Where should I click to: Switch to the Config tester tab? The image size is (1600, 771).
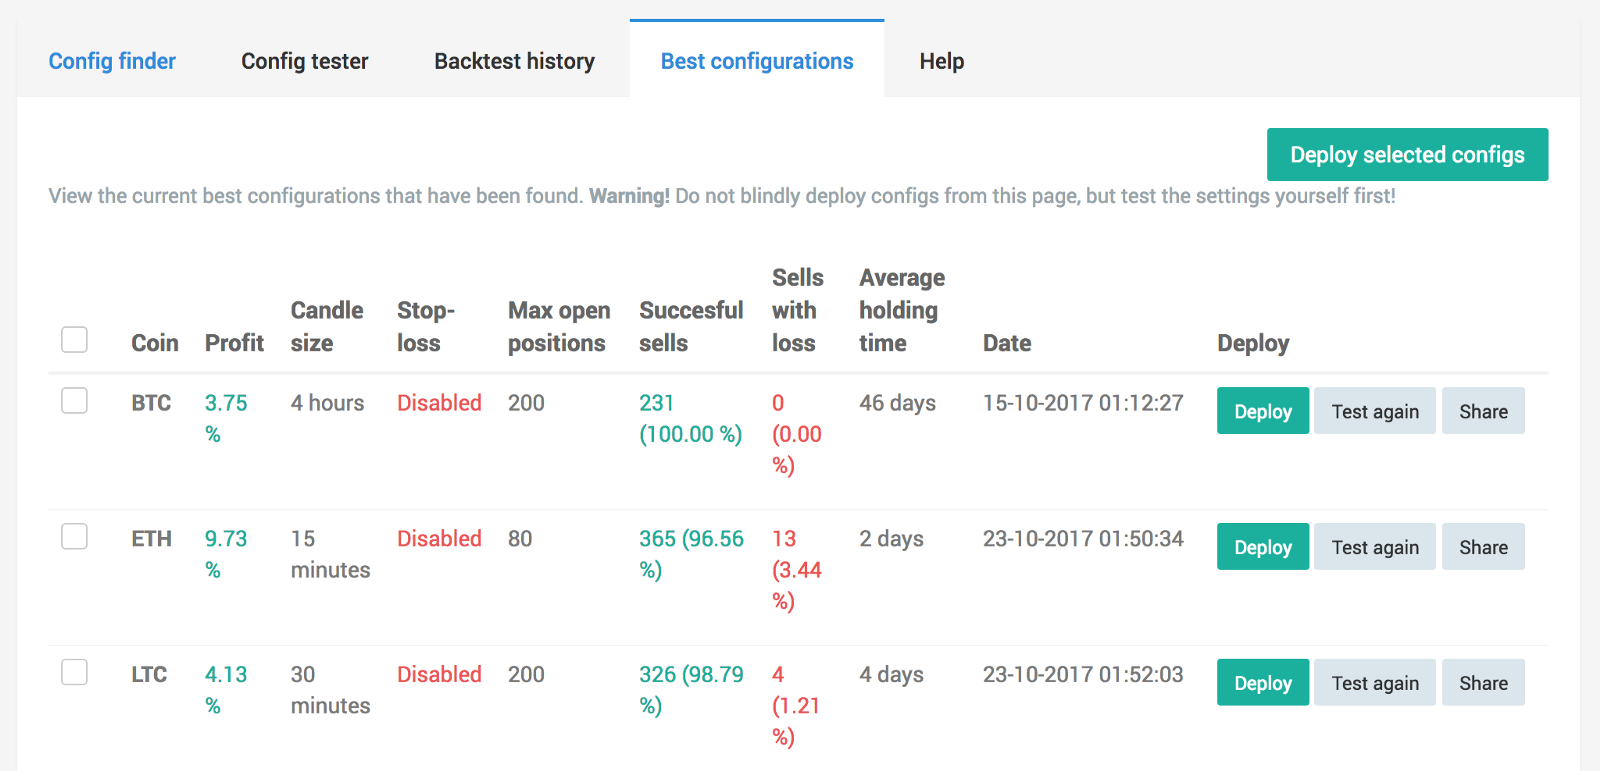pos(305,61)
